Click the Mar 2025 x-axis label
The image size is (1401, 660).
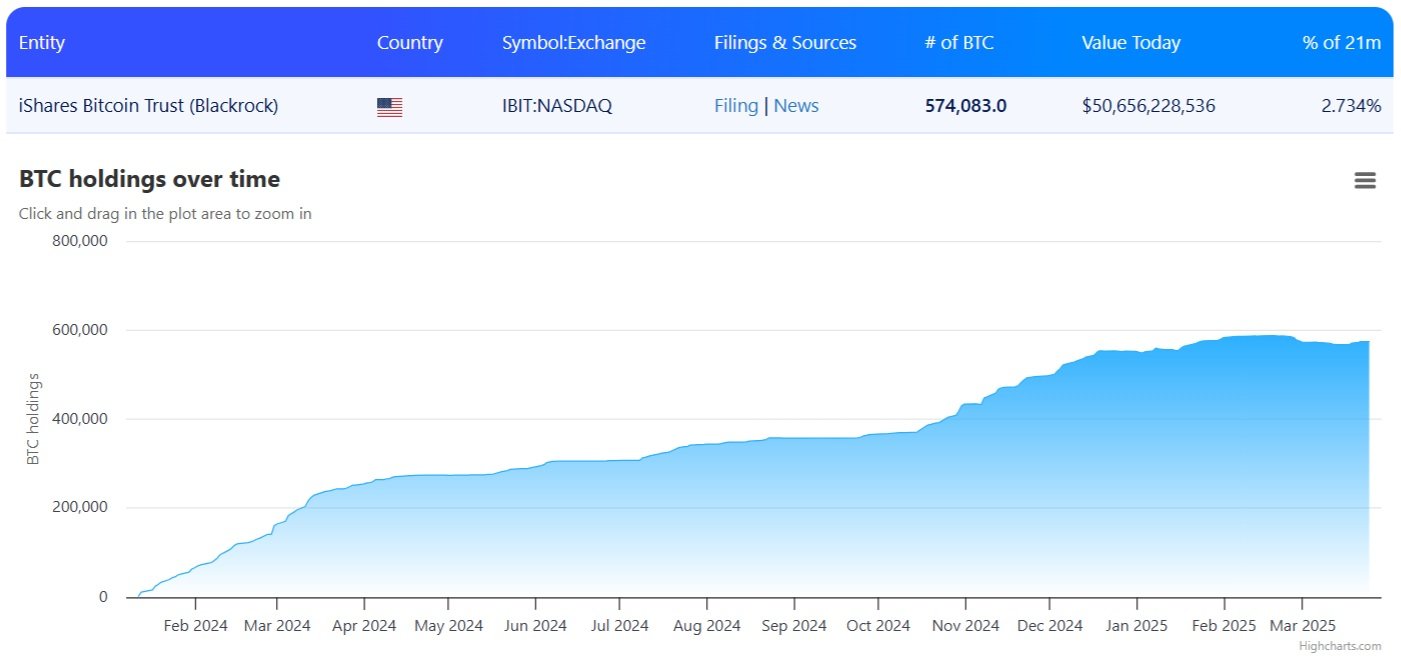tap(1301, 626)
